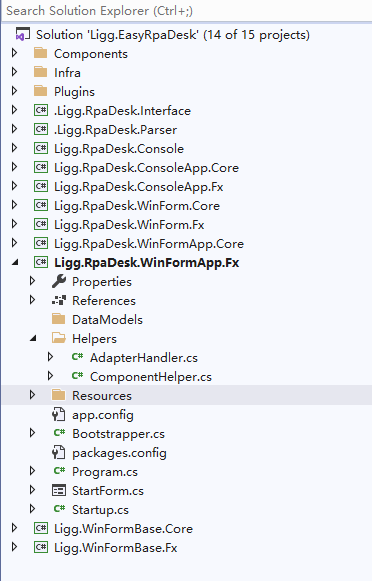The image size is (372, 581).
Task: Expand the Ligg.RpaDesk.WinFormApp.Core project arrow
Action: [x=14, y=243]
